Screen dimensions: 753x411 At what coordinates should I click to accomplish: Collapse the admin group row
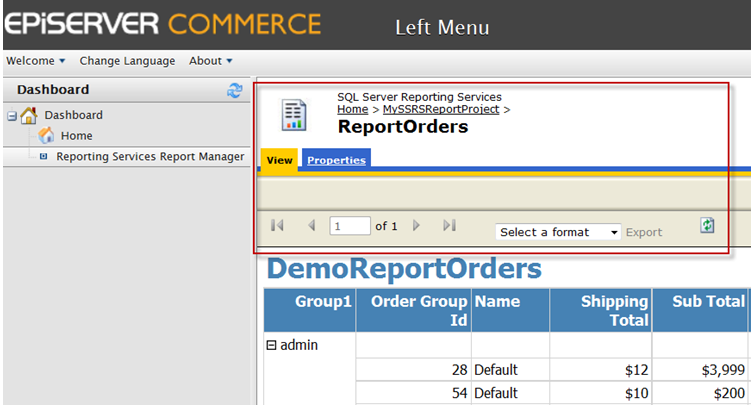271,345
